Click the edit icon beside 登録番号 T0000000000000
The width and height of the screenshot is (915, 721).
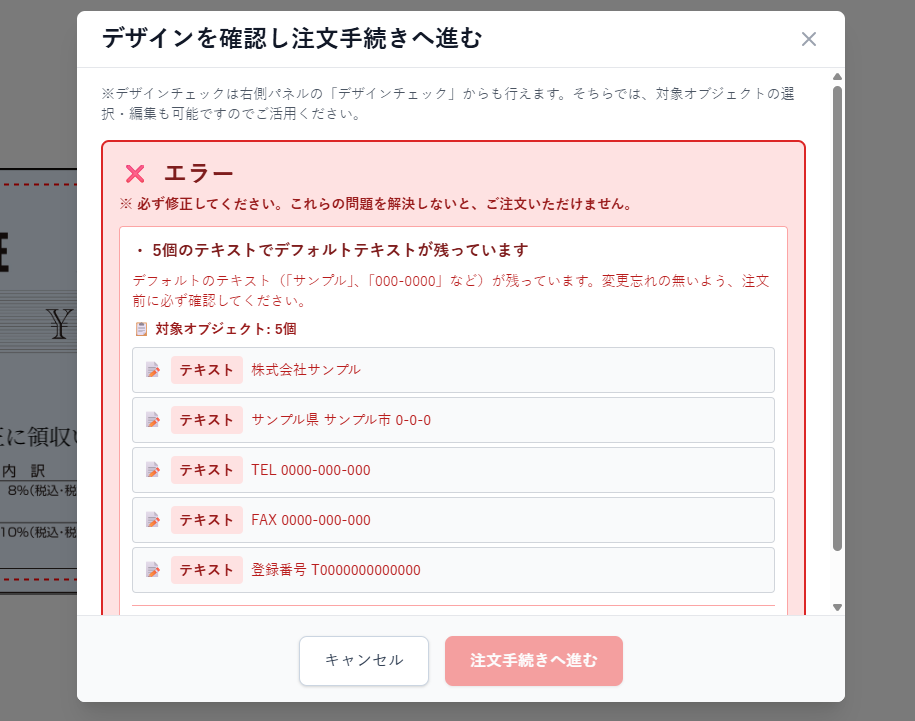153,569
